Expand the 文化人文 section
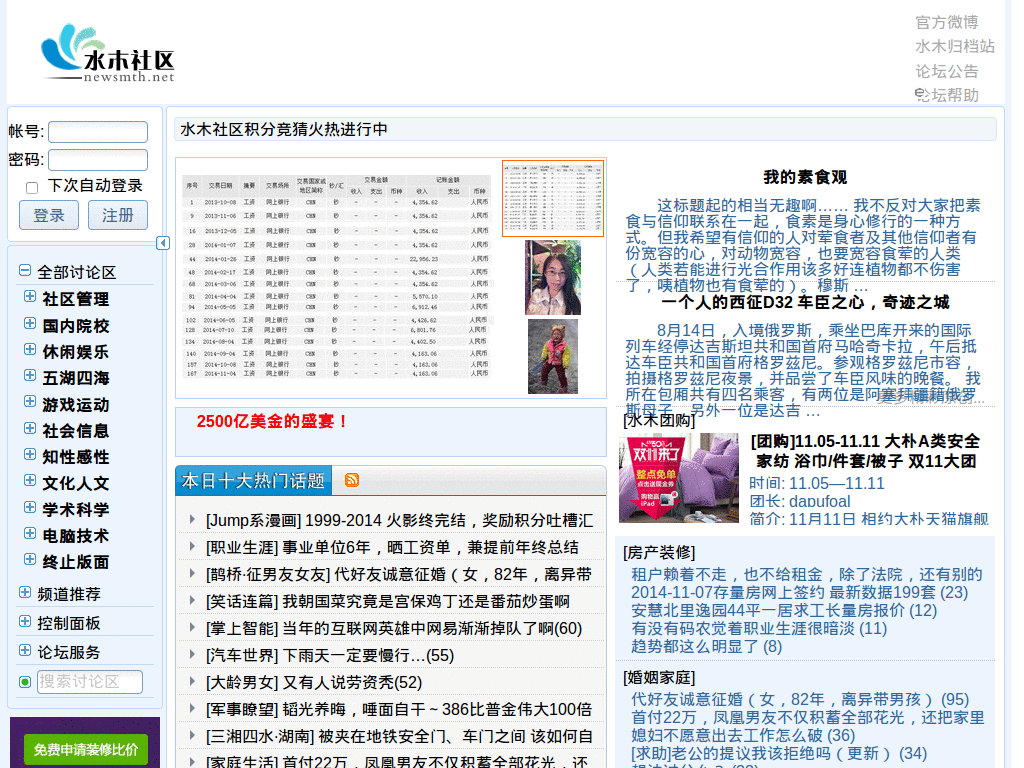 (x=30, y=481)
